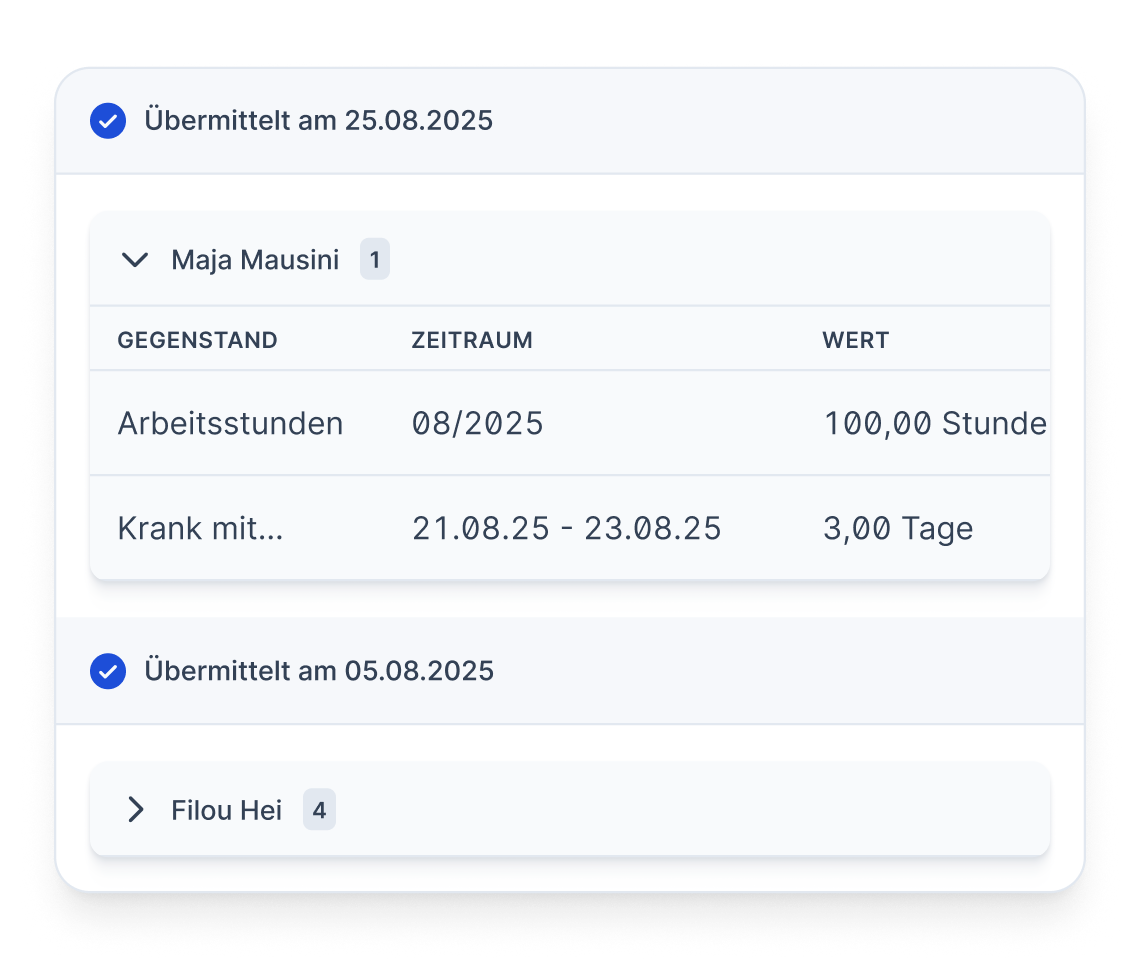Click the 21.08.25 - 23.08.25 date range
This screenshot has width=1140, height=960.
566,527
